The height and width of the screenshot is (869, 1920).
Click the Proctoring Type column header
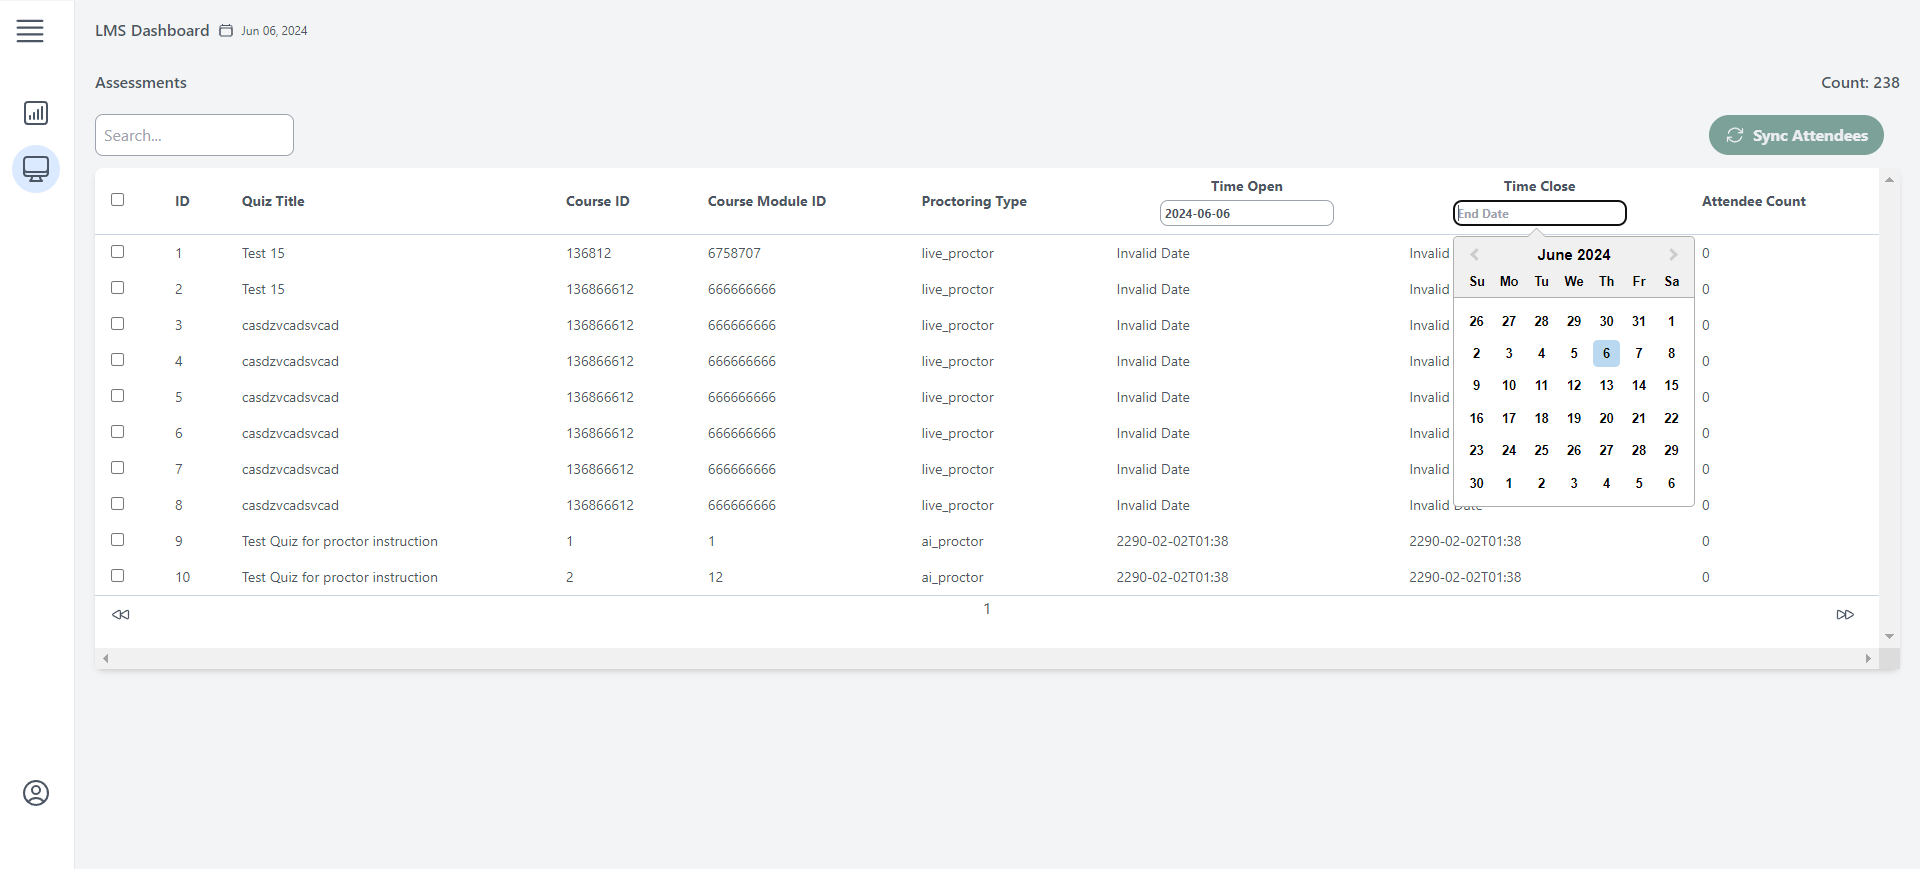pos(974,201)
